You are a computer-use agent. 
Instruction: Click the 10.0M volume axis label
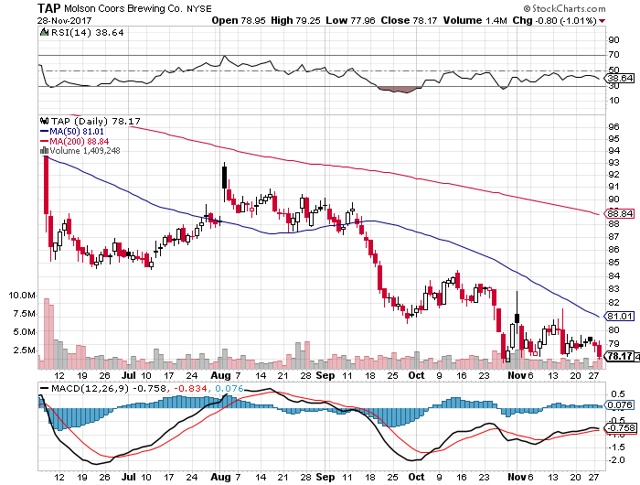point(22,295)
